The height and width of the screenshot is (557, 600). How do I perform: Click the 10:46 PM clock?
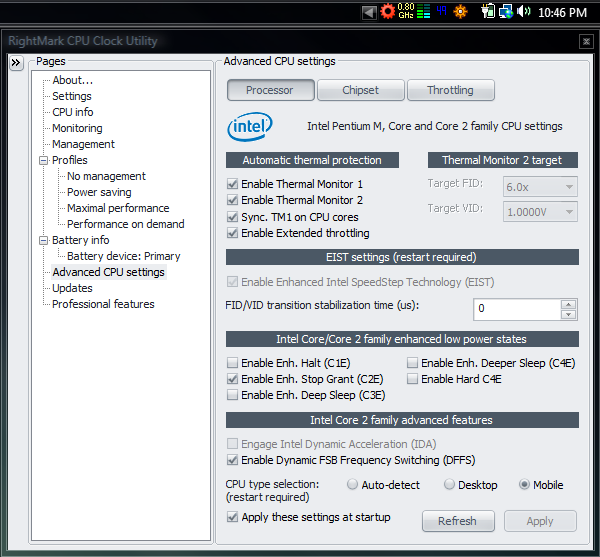(x=562, y=13)
